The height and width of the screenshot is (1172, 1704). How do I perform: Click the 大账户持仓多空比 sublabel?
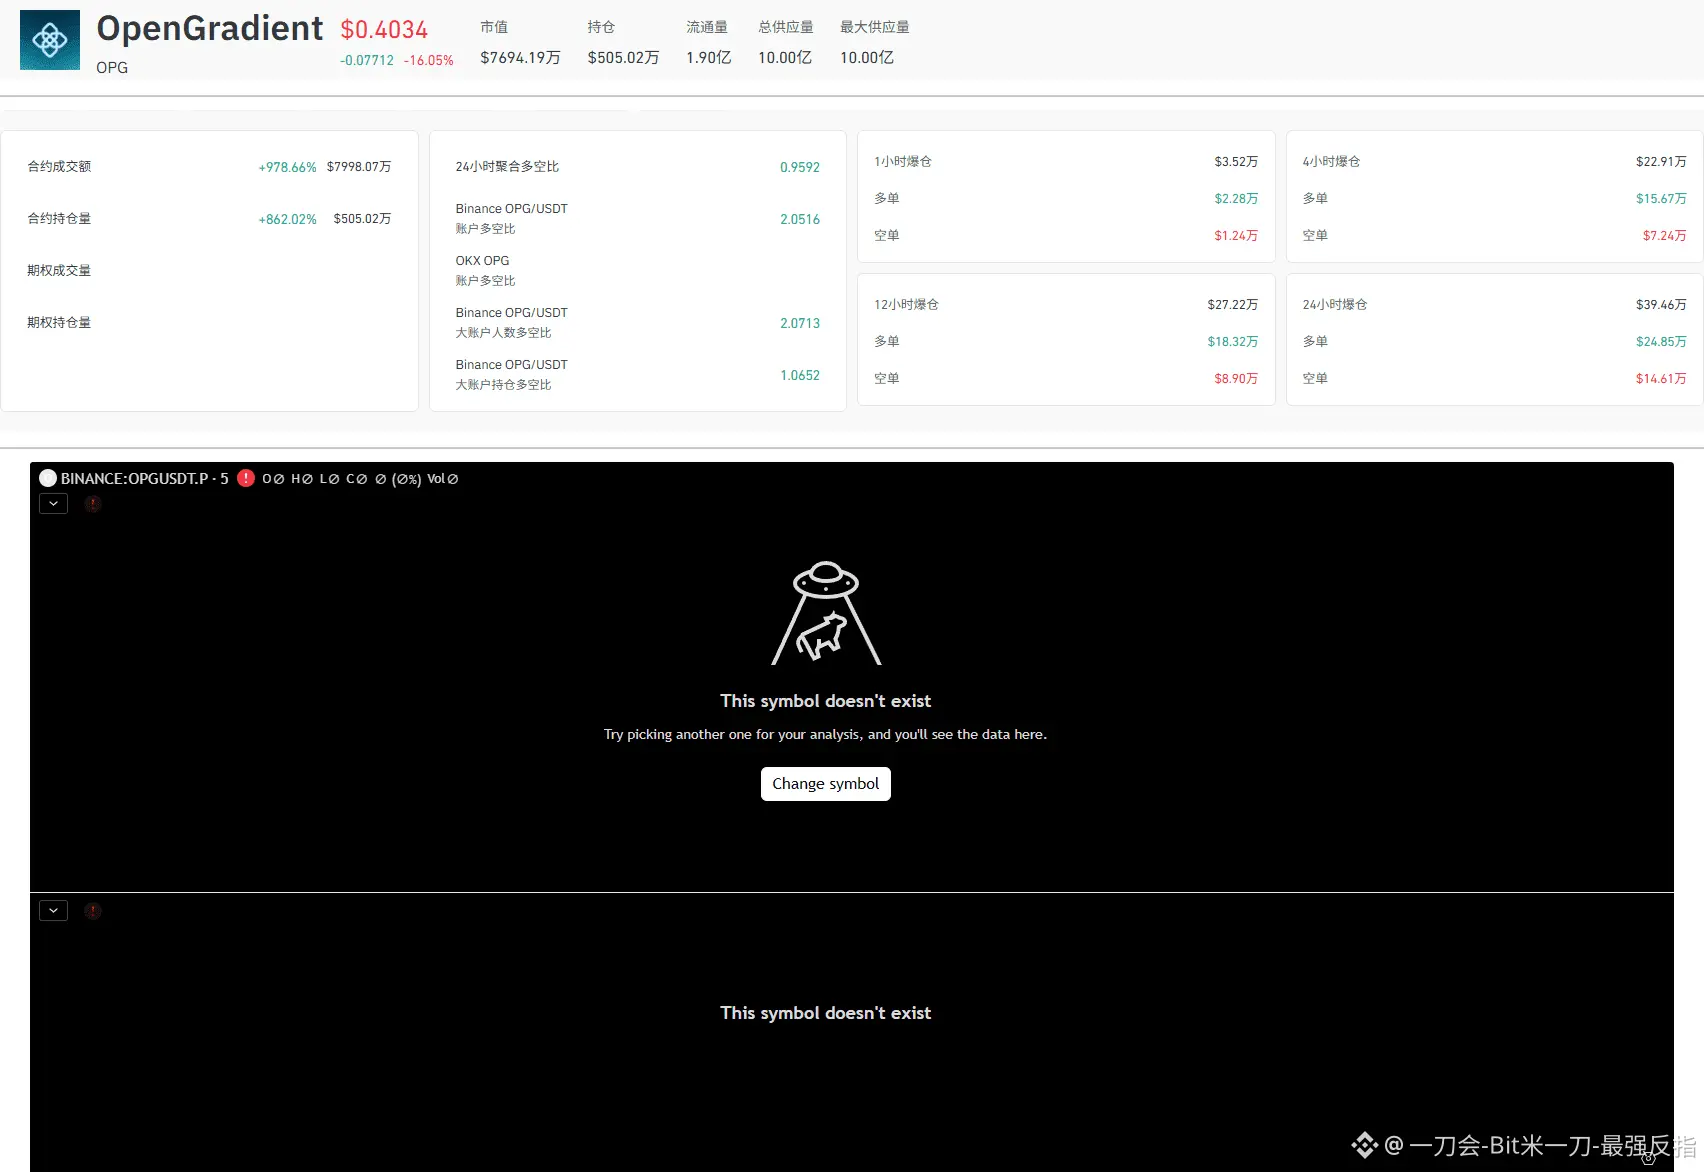tap(504, 385)
